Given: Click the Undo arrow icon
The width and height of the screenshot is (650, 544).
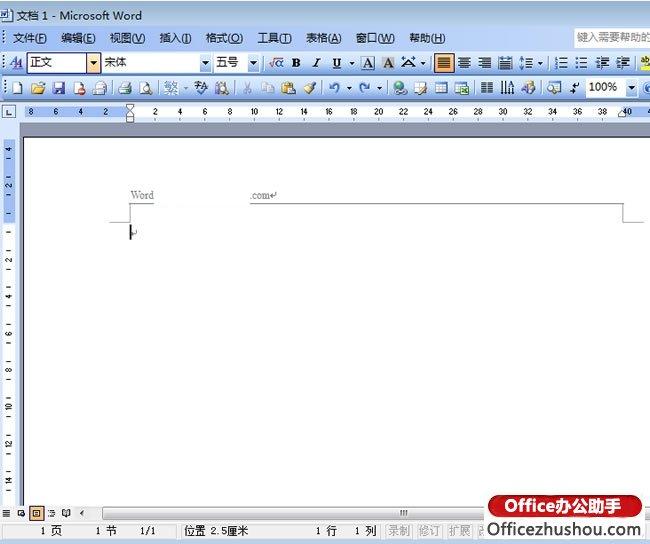Looking at the screenshot, I should pos(334,88).
